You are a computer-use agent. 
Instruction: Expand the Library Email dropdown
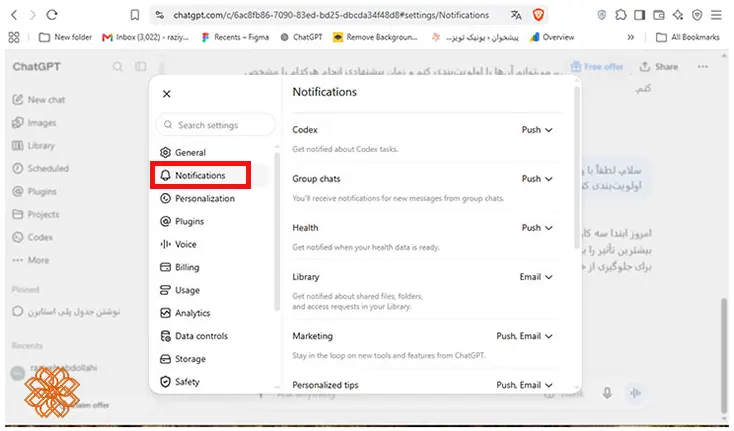pos(536,277)
